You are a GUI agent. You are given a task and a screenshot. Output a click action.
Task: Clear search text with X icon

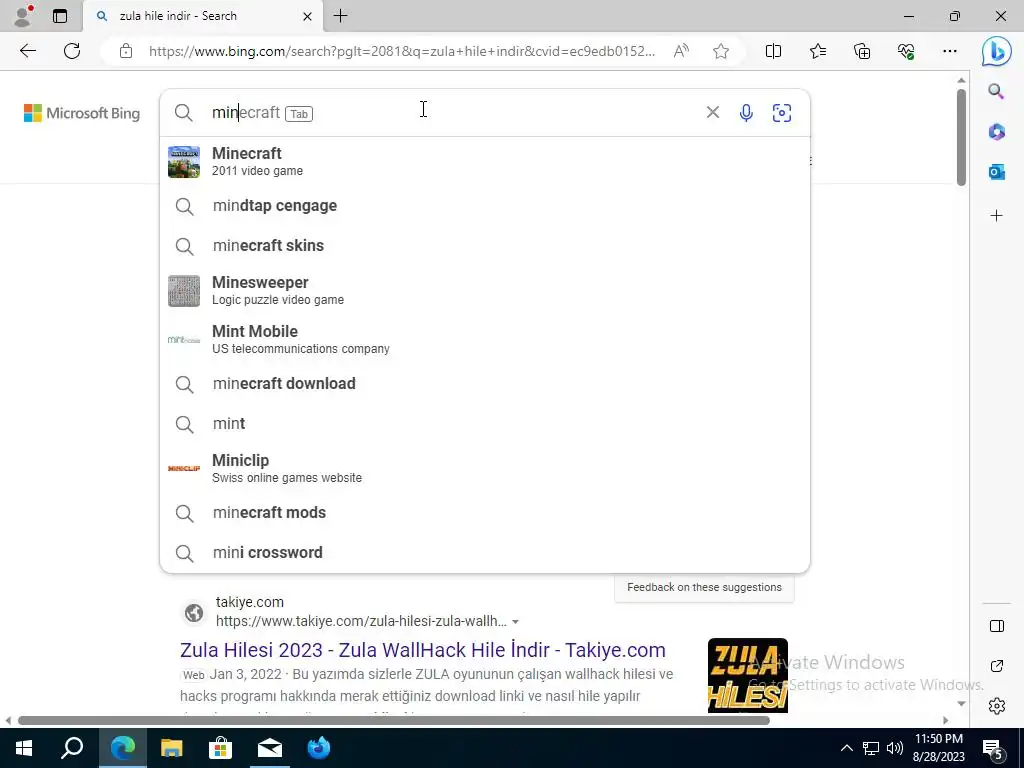pyautogui.click(x=712, y=112)
